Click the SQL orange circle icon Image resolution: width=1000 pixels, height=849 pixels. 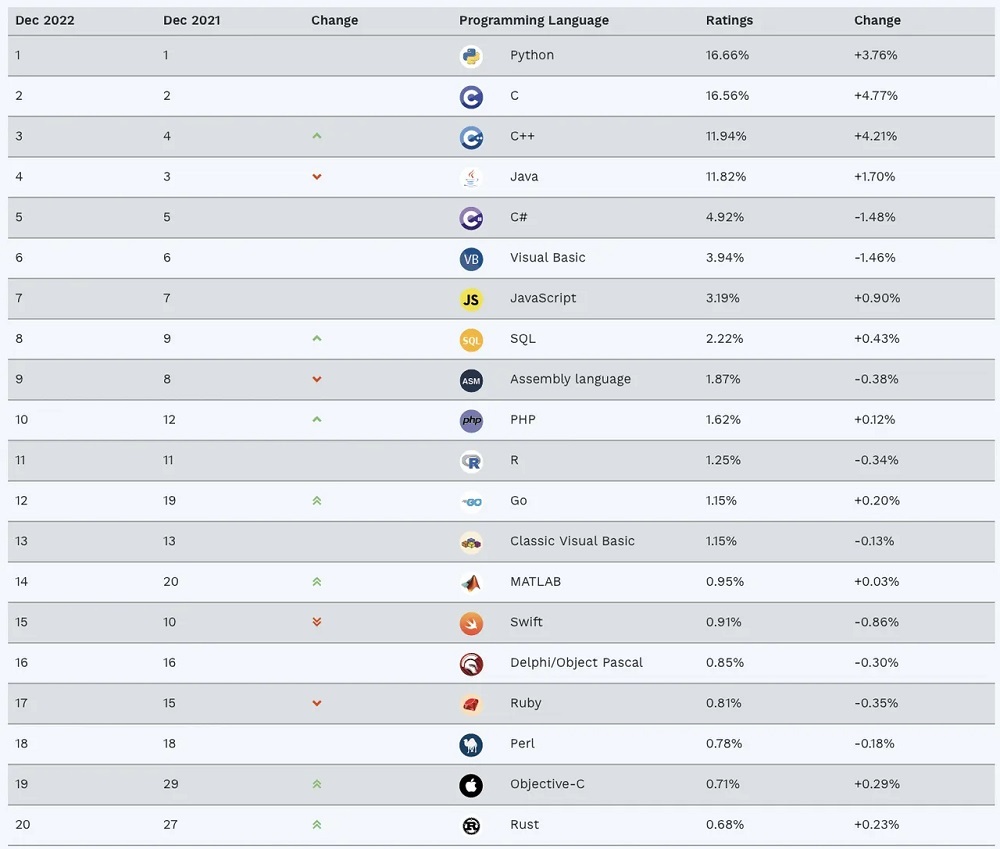click(471, 340)
